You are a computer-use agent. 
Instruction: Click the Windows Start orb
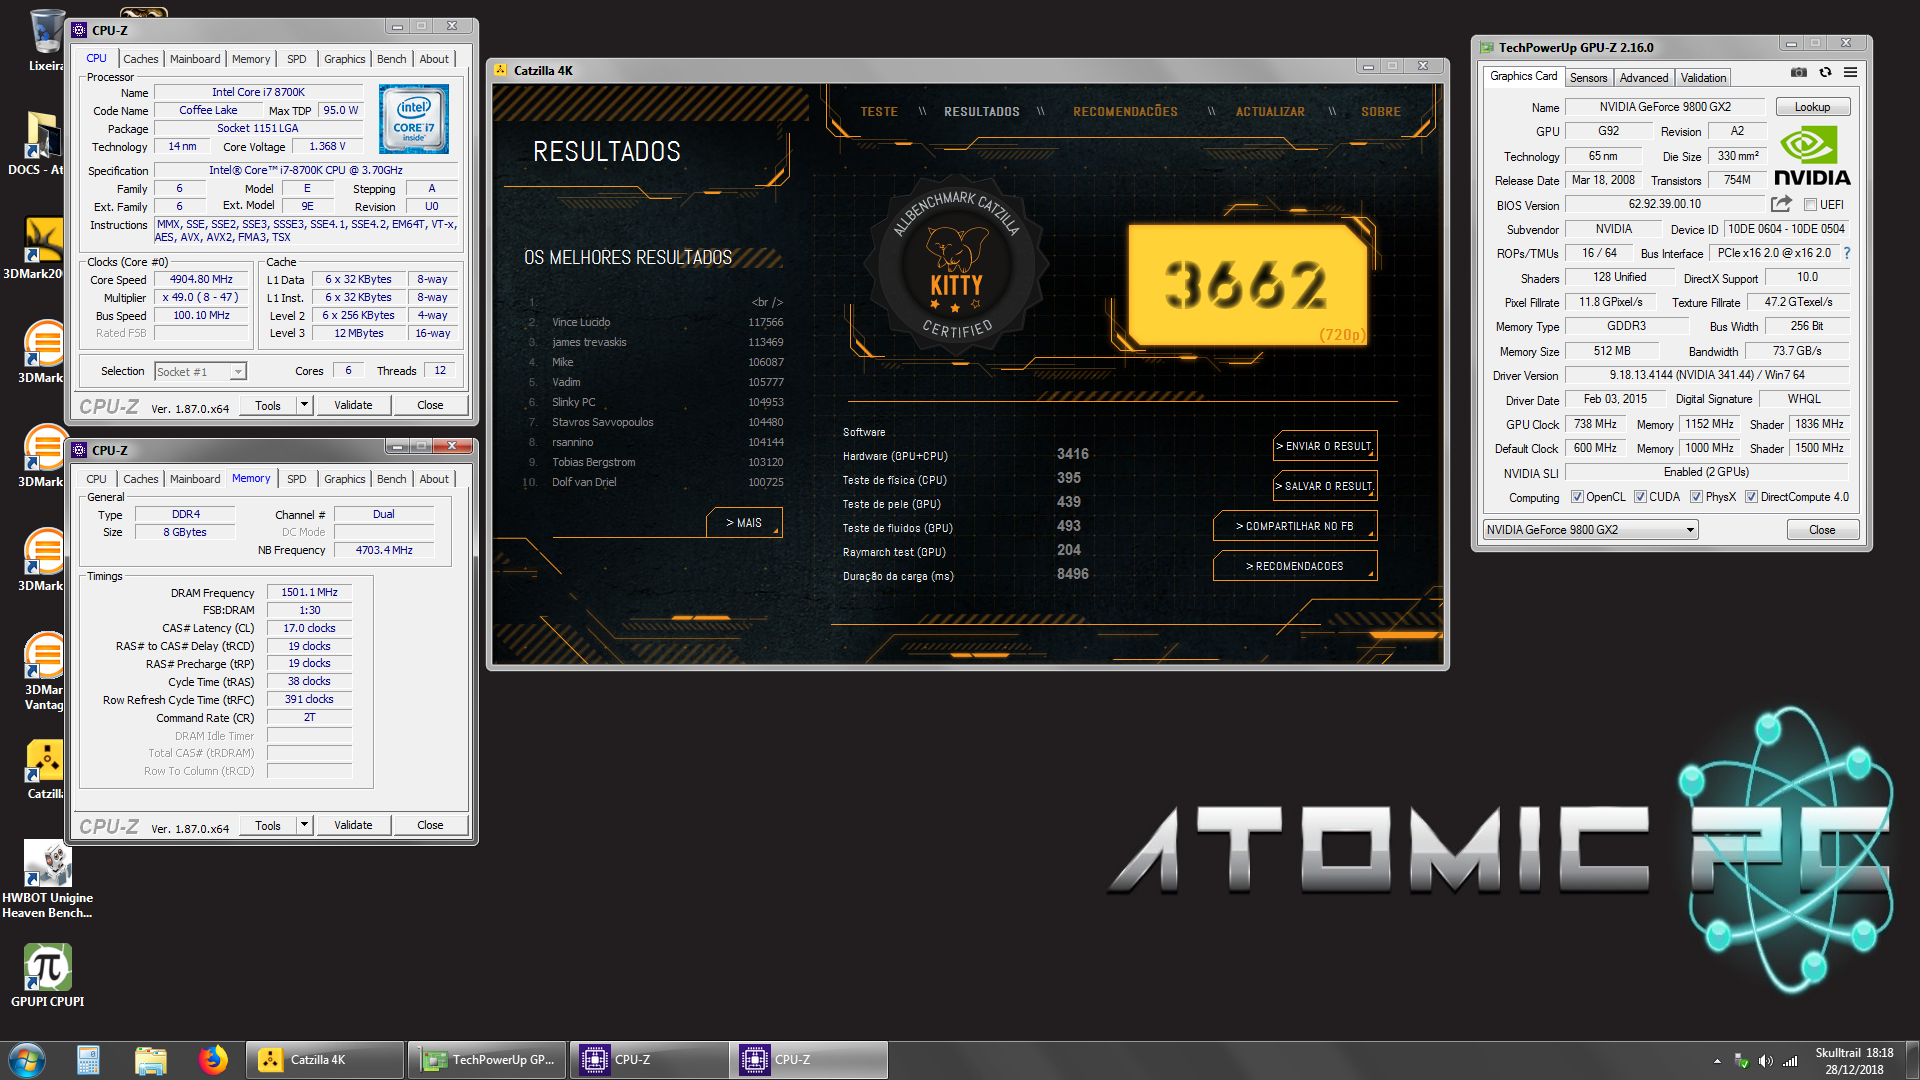27,1060
